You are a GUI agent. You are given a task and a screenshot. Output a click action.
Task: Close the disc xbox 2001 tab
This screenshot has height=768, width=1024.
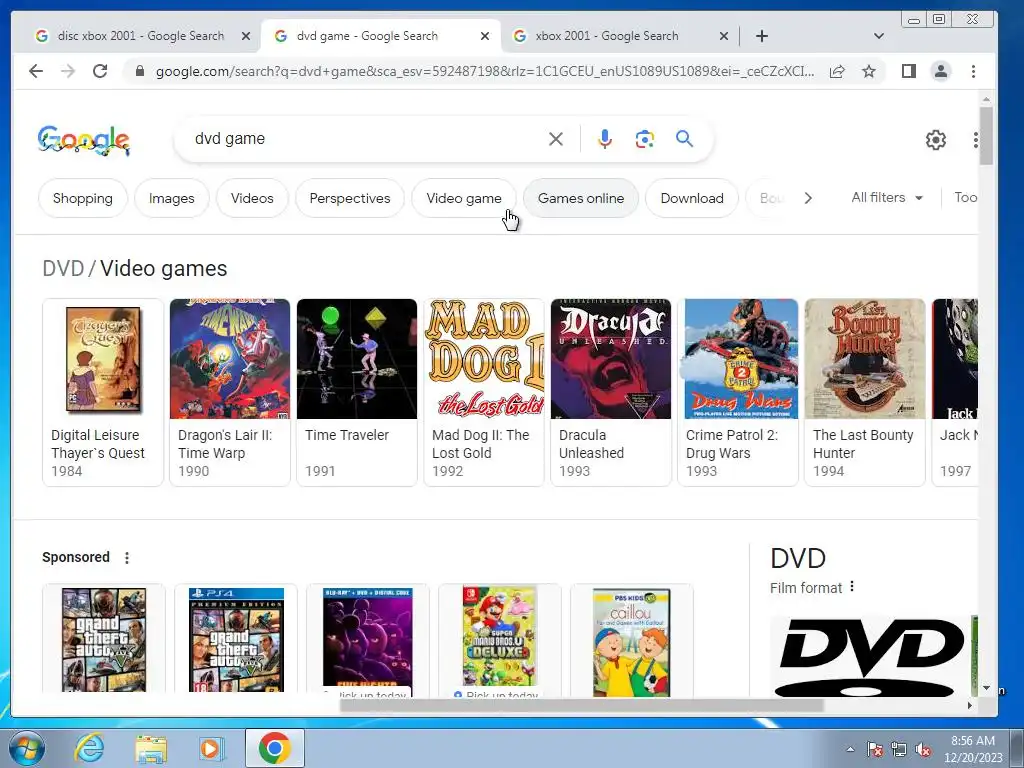click(246, 36)
